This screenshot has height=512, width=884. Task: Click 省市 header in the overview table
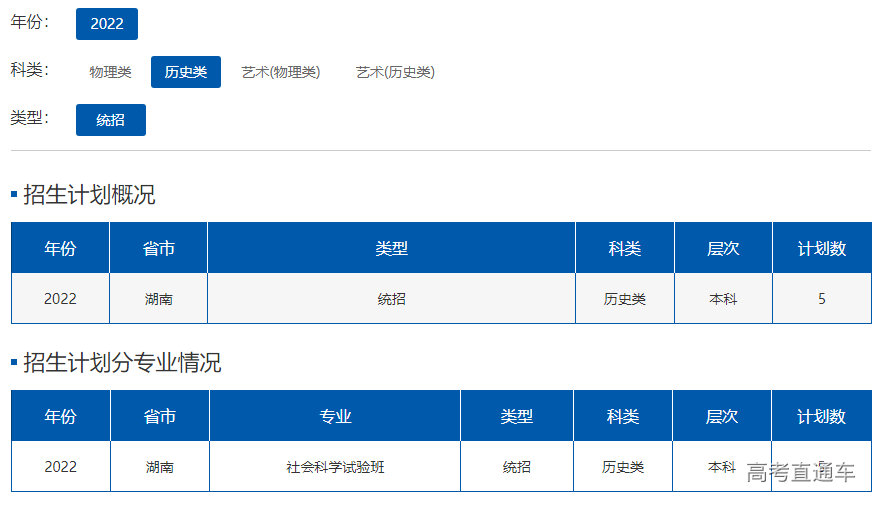point(159,248)
